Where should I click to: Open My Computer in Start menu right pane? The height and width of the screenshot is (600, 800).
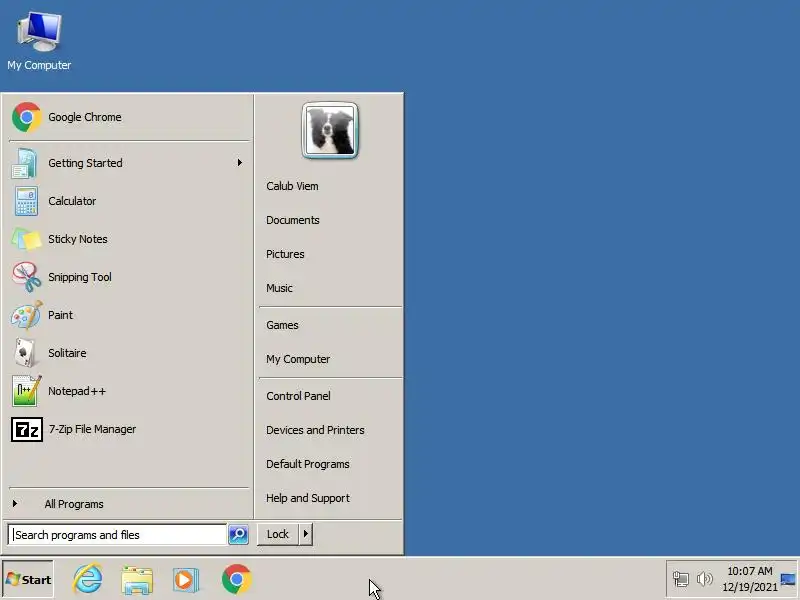click(298, 359)
